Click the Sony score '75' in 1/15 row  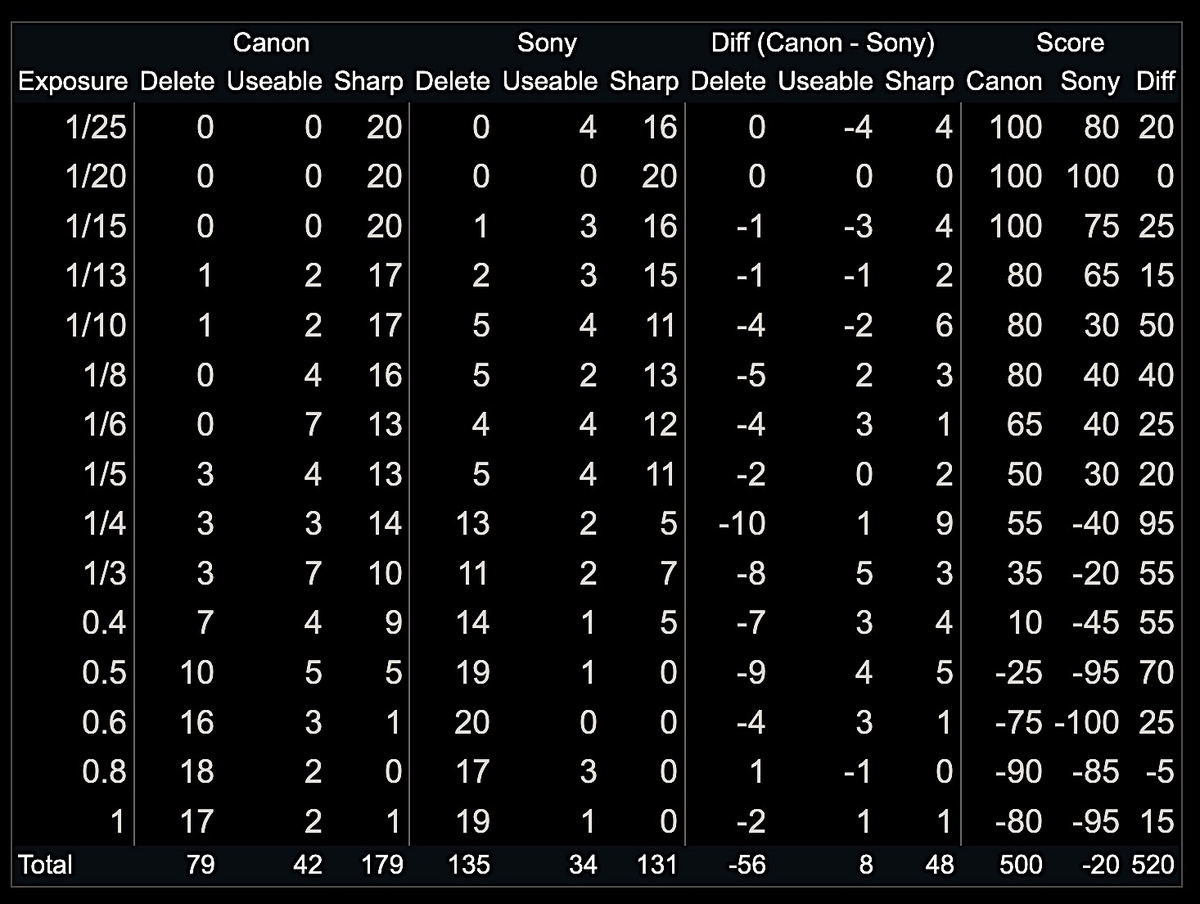click(x=1100, y=226)
